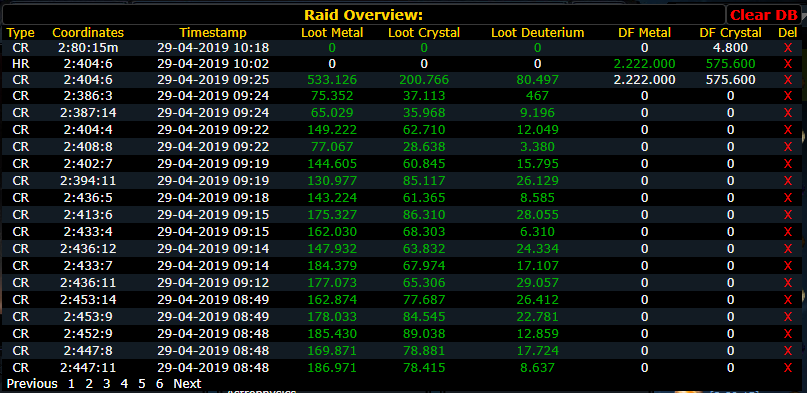Remove the 2:408:8 raid entry
Viewport: 807px width, 393px height.
coord(787,147)
